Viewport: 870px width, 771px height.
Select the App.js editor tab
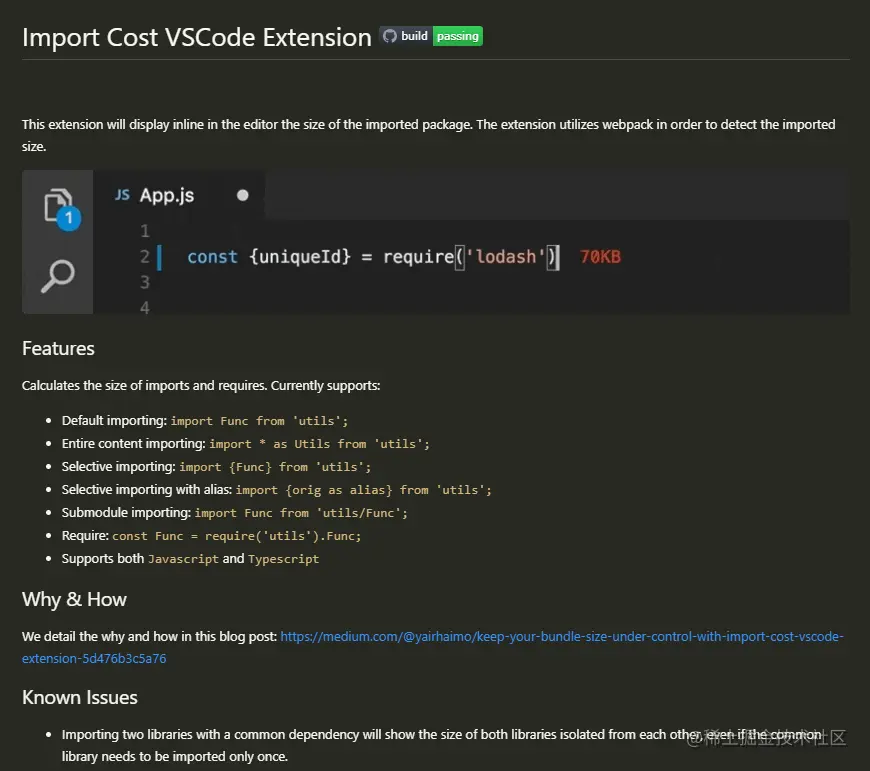pos(179,195)
